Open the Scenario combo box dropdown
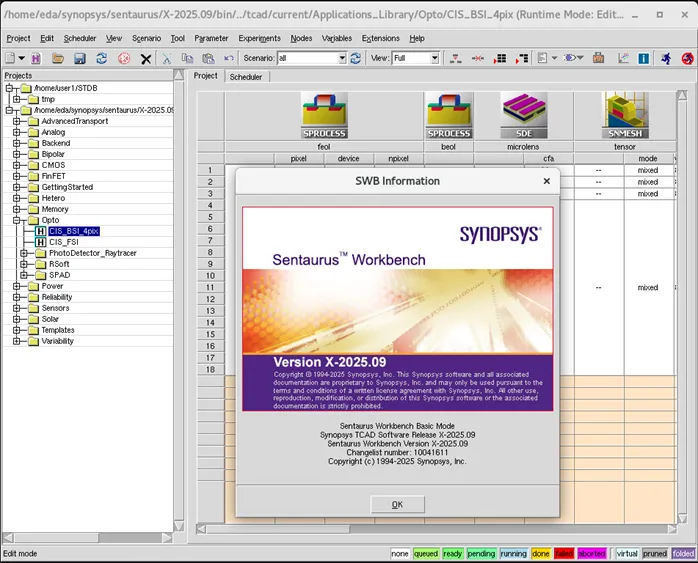 [x=342, y=58]
